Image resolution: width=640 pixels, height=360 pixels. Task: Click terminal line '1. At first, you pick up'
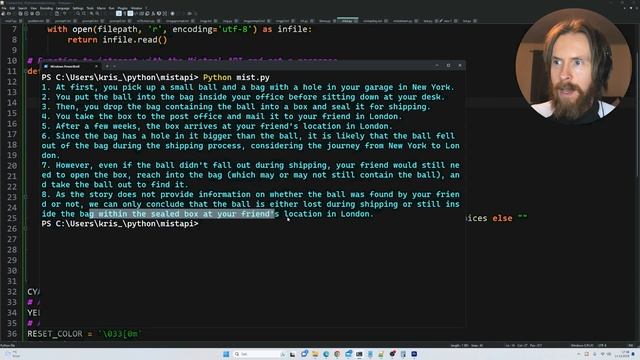[x=248, y=87]
